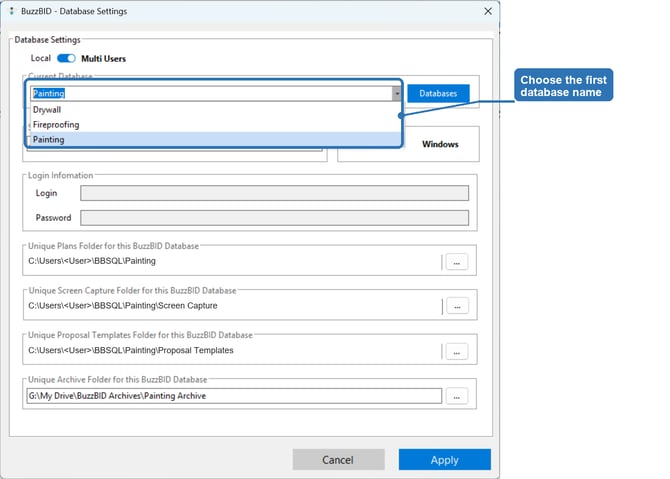Click the BuzzBID icon in title bar

pyautogui.click(x=12, y=11)
